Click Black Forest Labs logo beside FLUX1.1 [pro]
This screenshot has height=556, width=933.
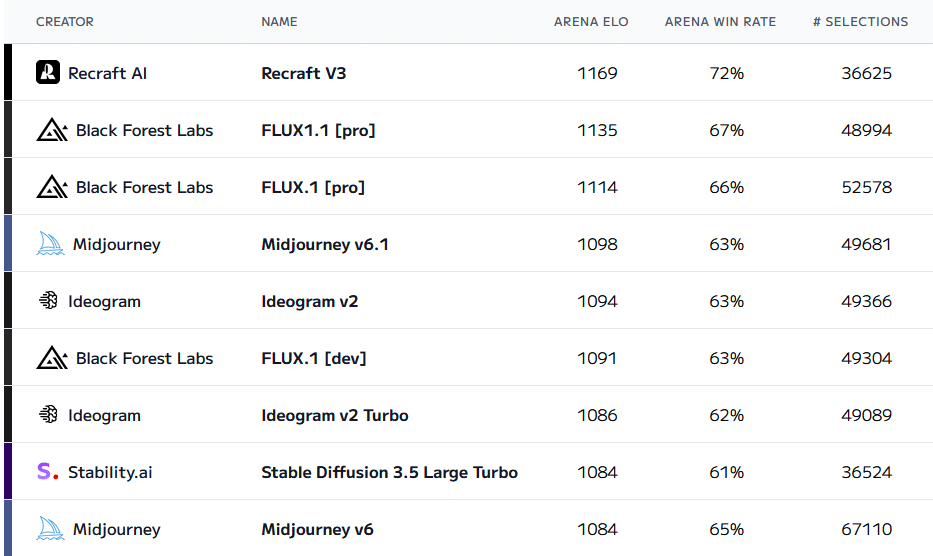[x=52, y=129]
